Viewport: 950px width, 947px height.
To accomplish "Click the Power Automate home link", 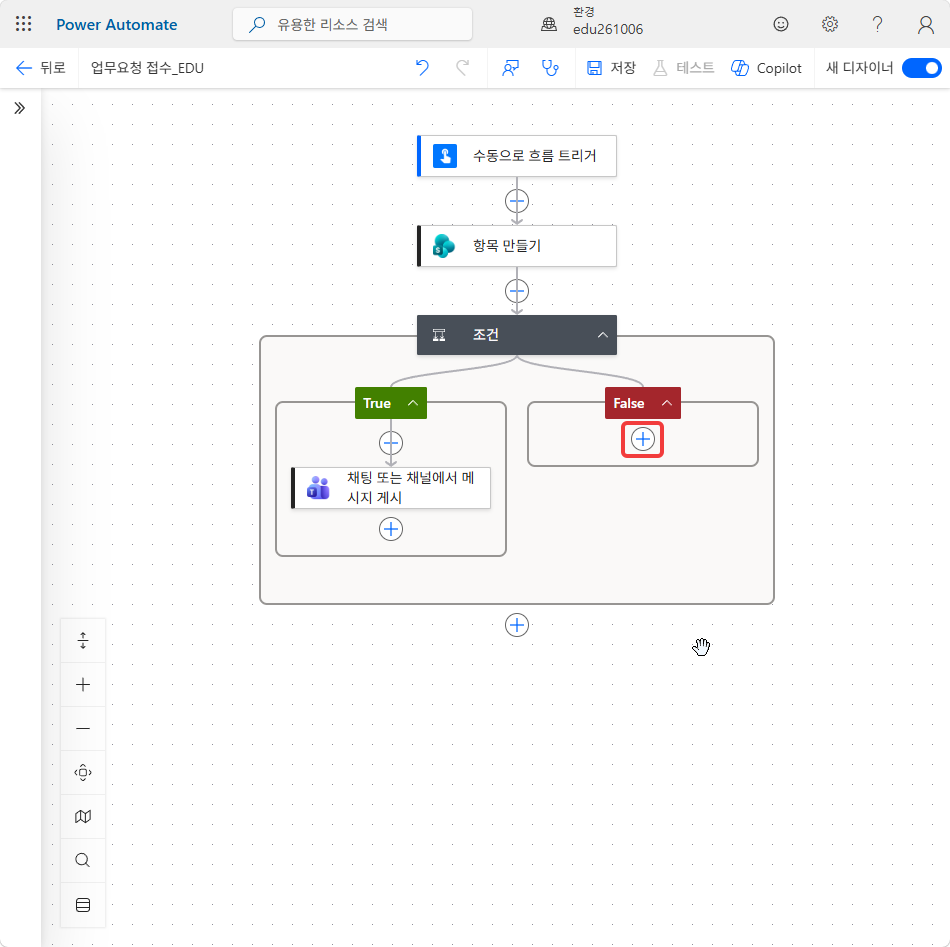I will point(117,25).
